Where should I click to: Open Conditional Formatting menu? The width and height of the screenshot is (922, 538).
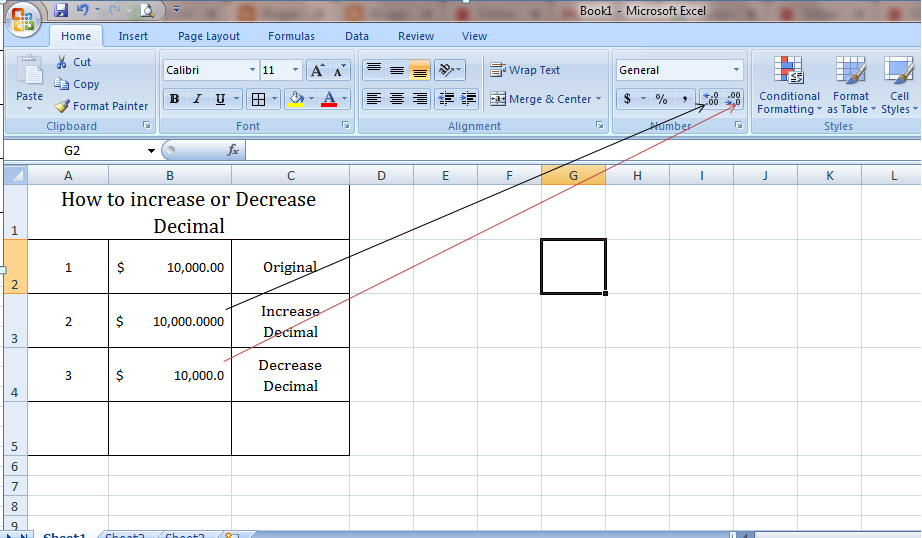(x=789, y=85)
